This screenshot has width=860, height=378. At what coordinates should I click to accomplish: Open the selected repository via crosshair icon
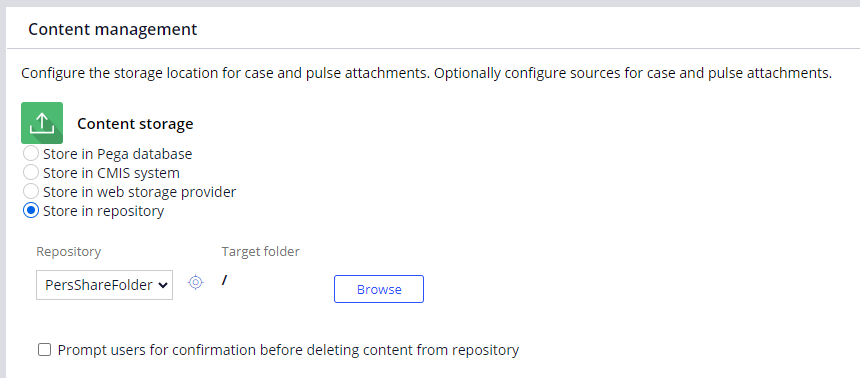[x=195, y=283]
